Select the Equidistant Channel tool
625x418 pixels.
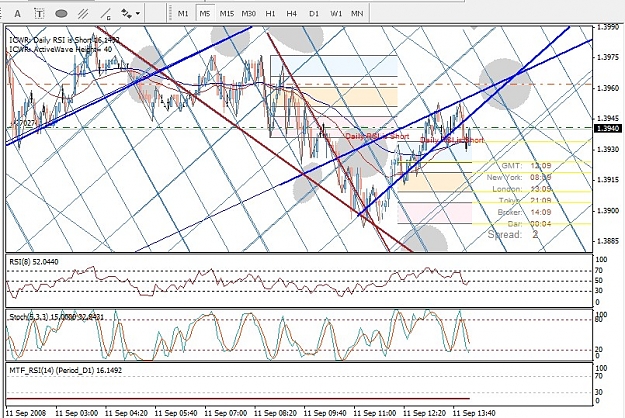coord(83,14)
